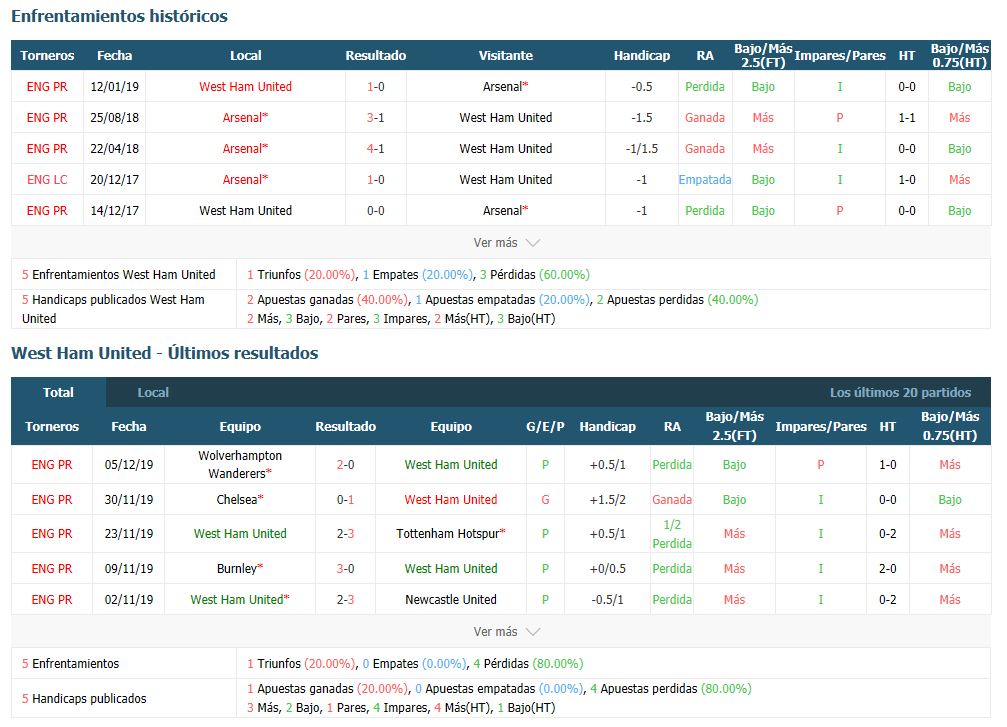
Task: Open Arsenal in the 25/08/18 row
Action: tap(245, 118)
